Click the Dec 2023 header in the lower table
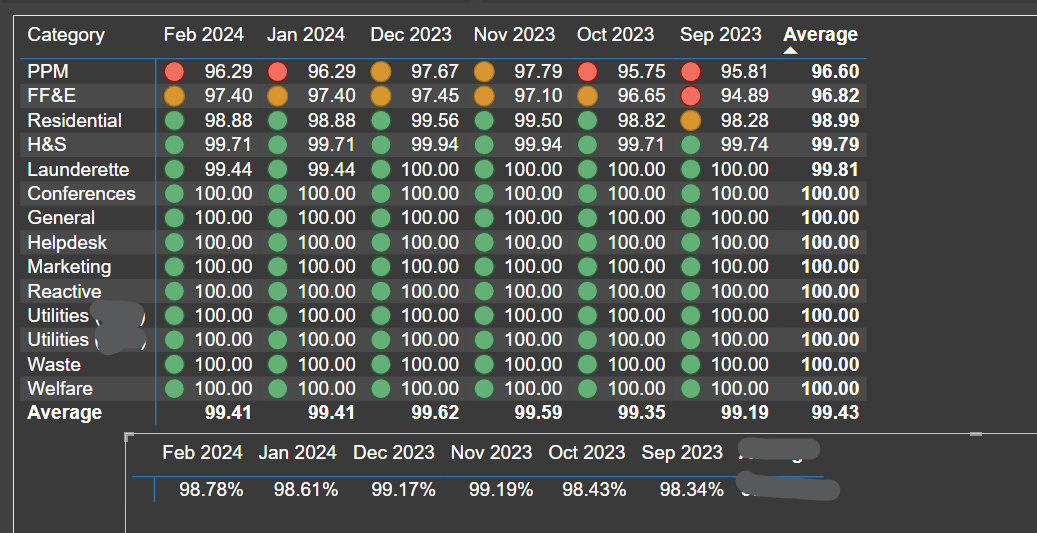 point(394,452)
